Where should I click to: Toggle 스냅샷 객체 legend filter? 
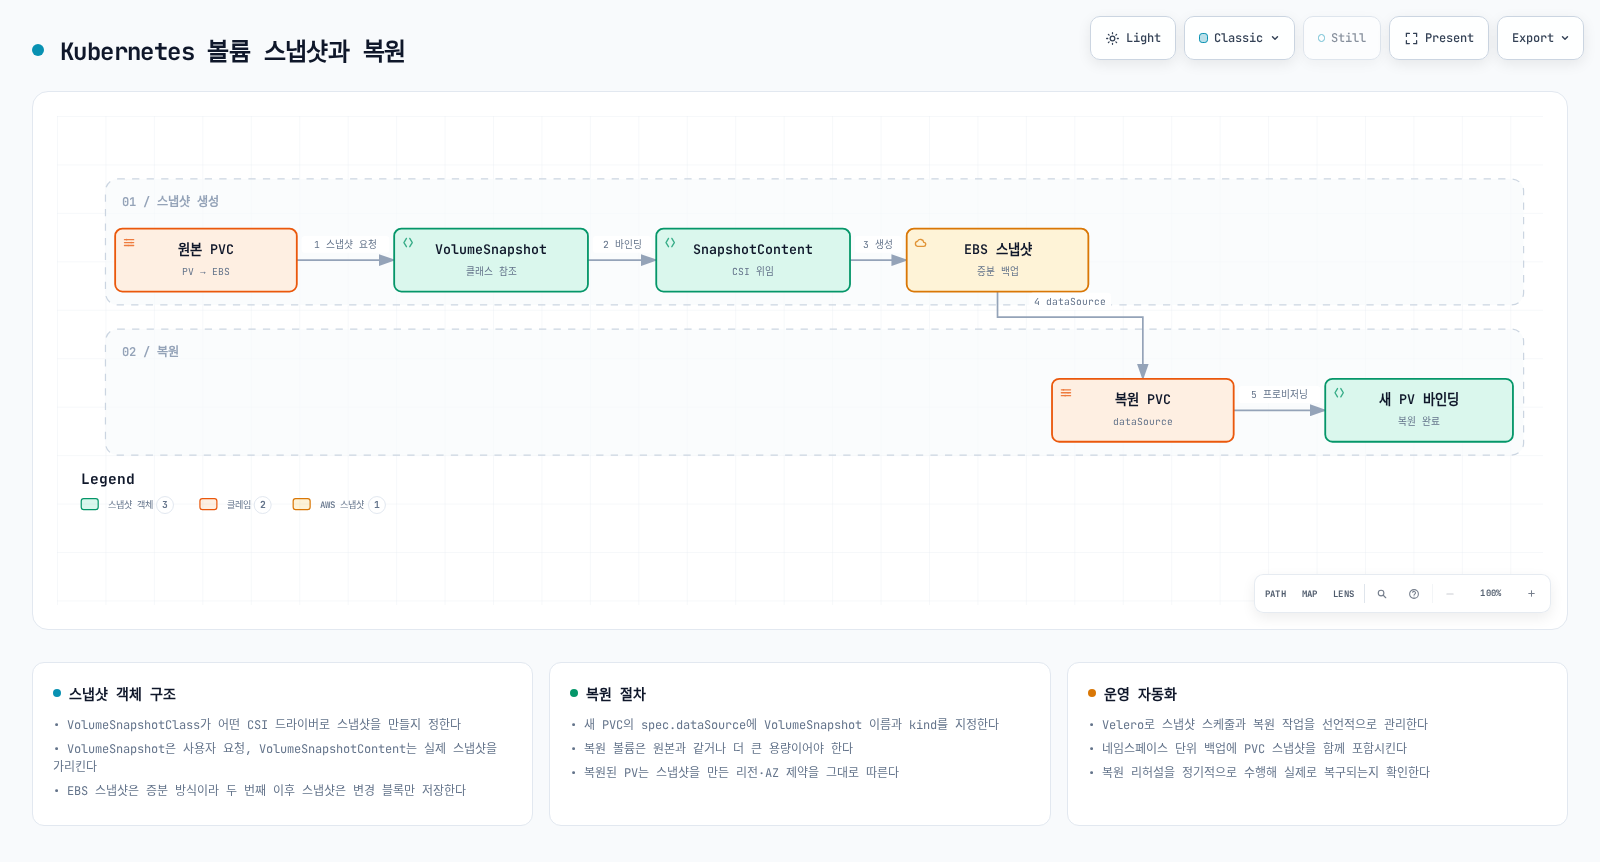pyautogui.click(x=127, y=505)
